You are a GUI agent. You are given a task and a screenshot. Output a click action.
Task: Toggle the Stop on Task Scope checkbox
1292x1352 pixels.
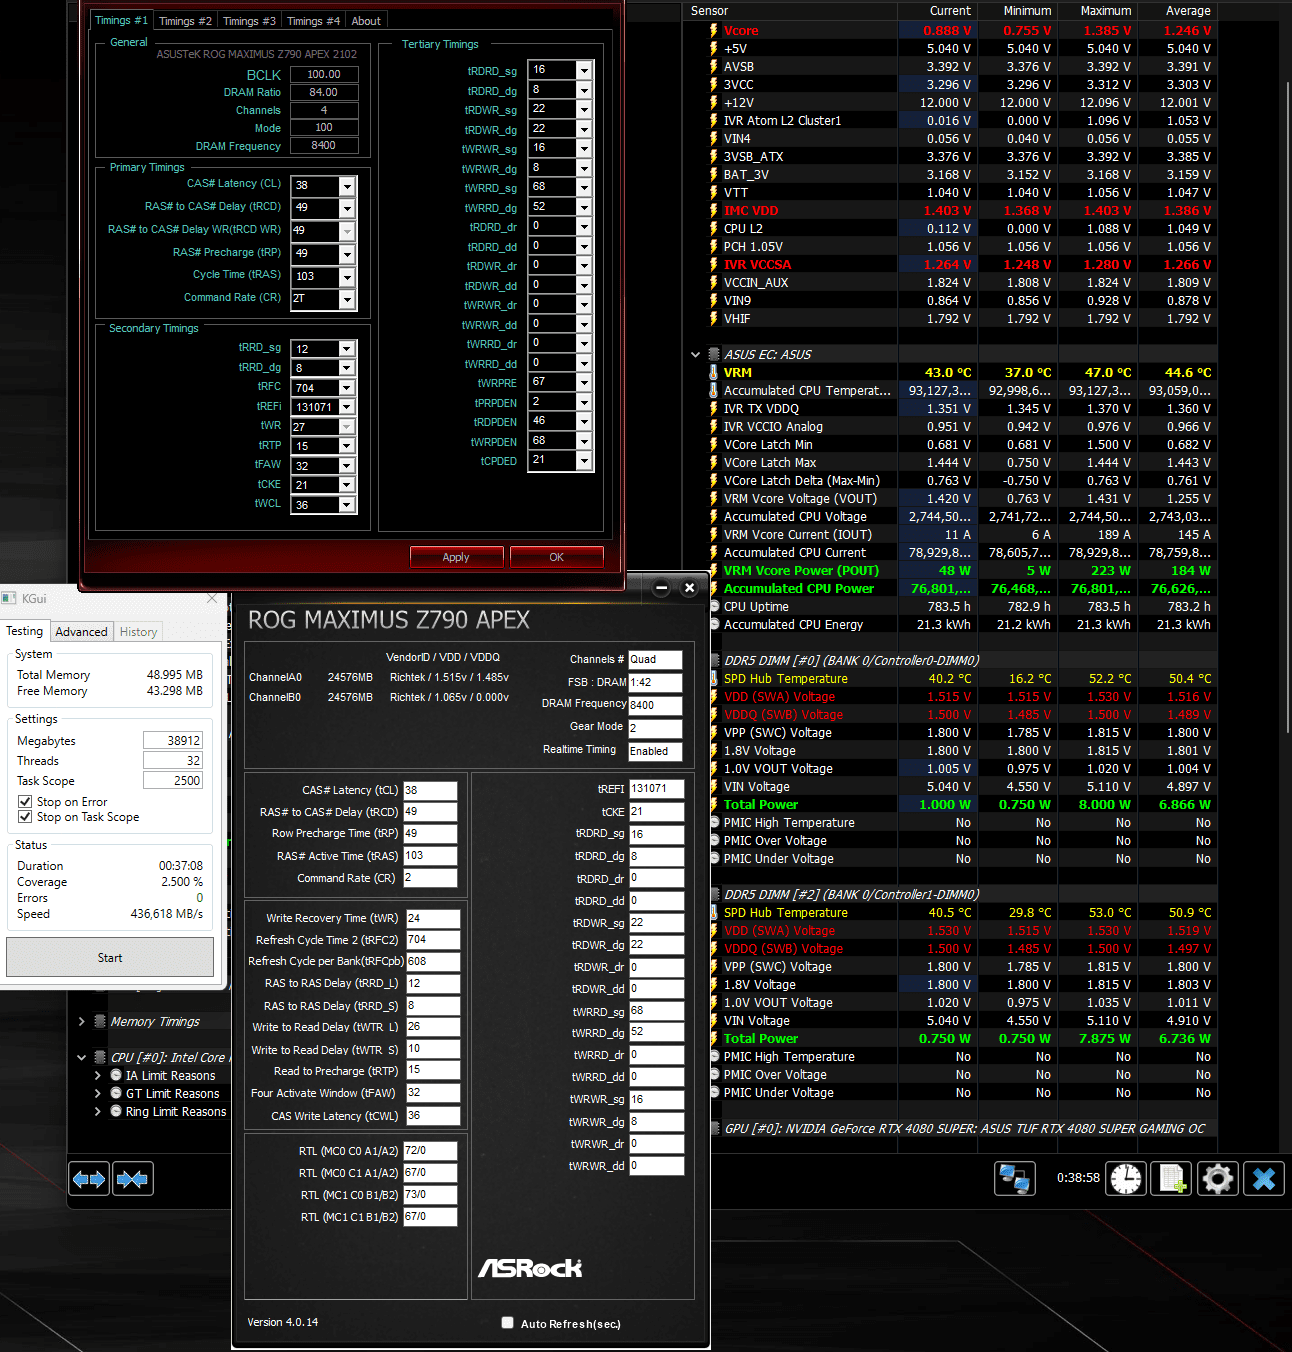25,816
